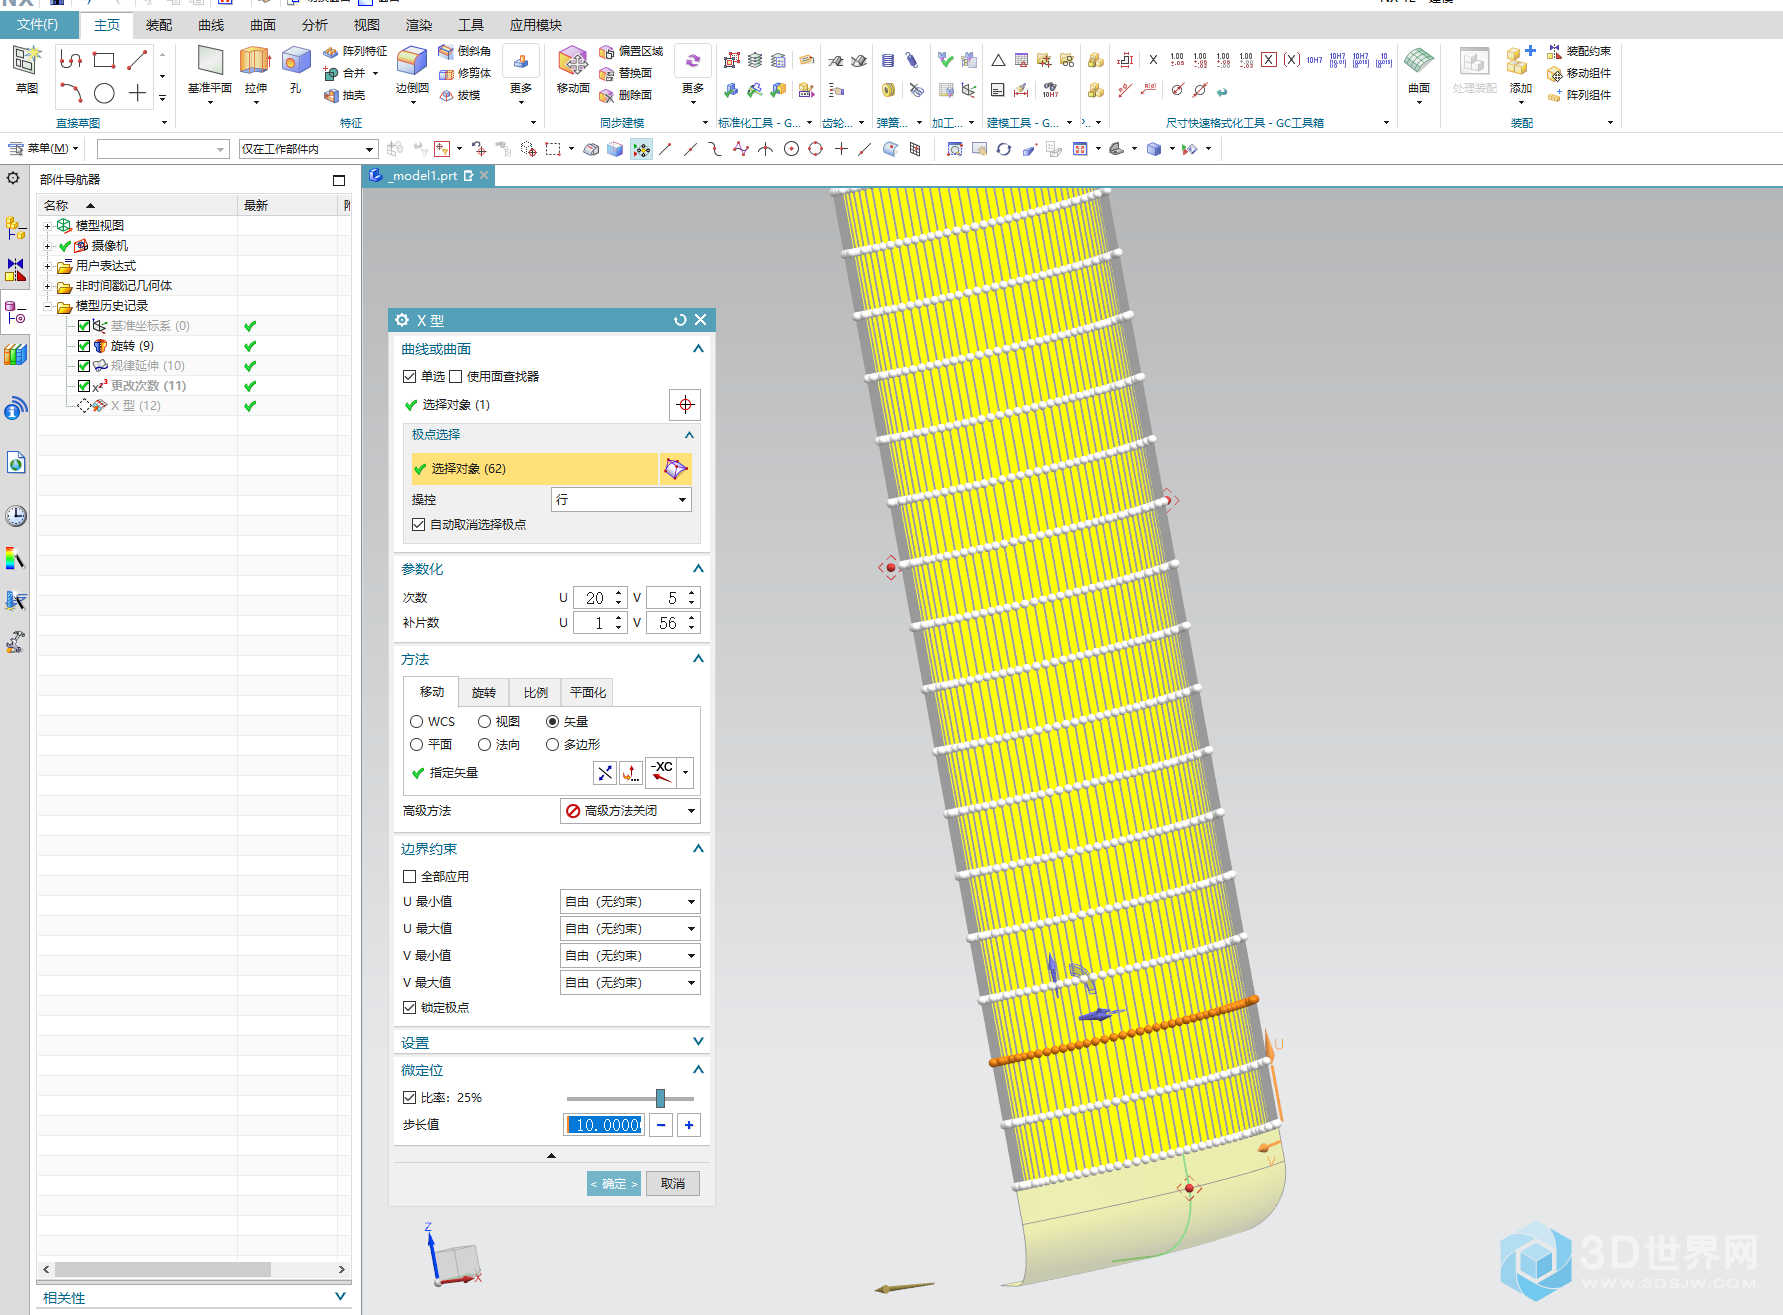Select the 视图 radio button
Viewport: 1783px width, 1315px height.
coord(484,721)
